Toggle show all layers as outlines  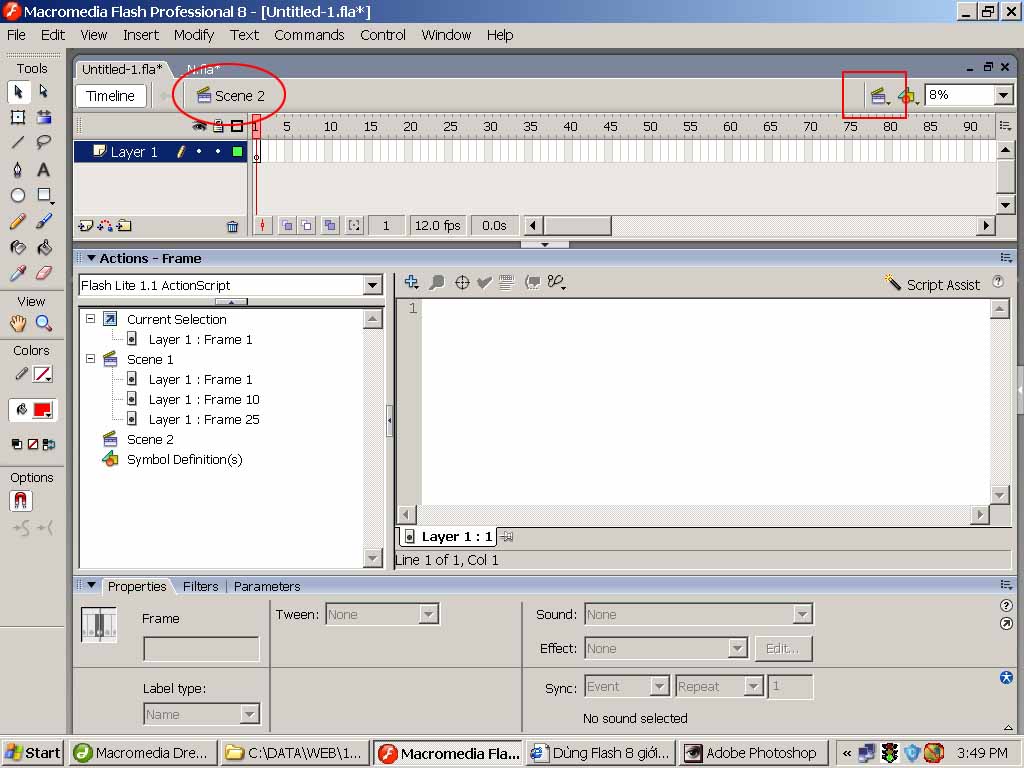[x=237, y=126]
